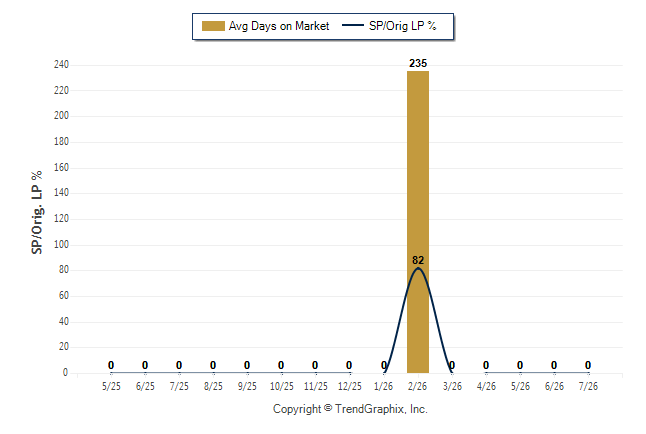Click the 10/25 axis label
646x434 pixels.
point(282,386)
